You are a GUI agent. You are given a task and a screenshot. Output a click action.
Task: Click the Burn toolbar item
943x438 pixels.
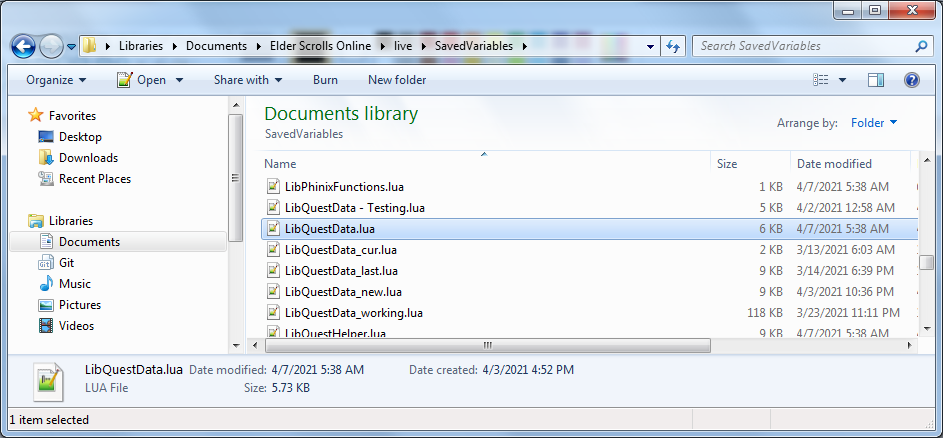pyautogui.click(x=325, y=80)
